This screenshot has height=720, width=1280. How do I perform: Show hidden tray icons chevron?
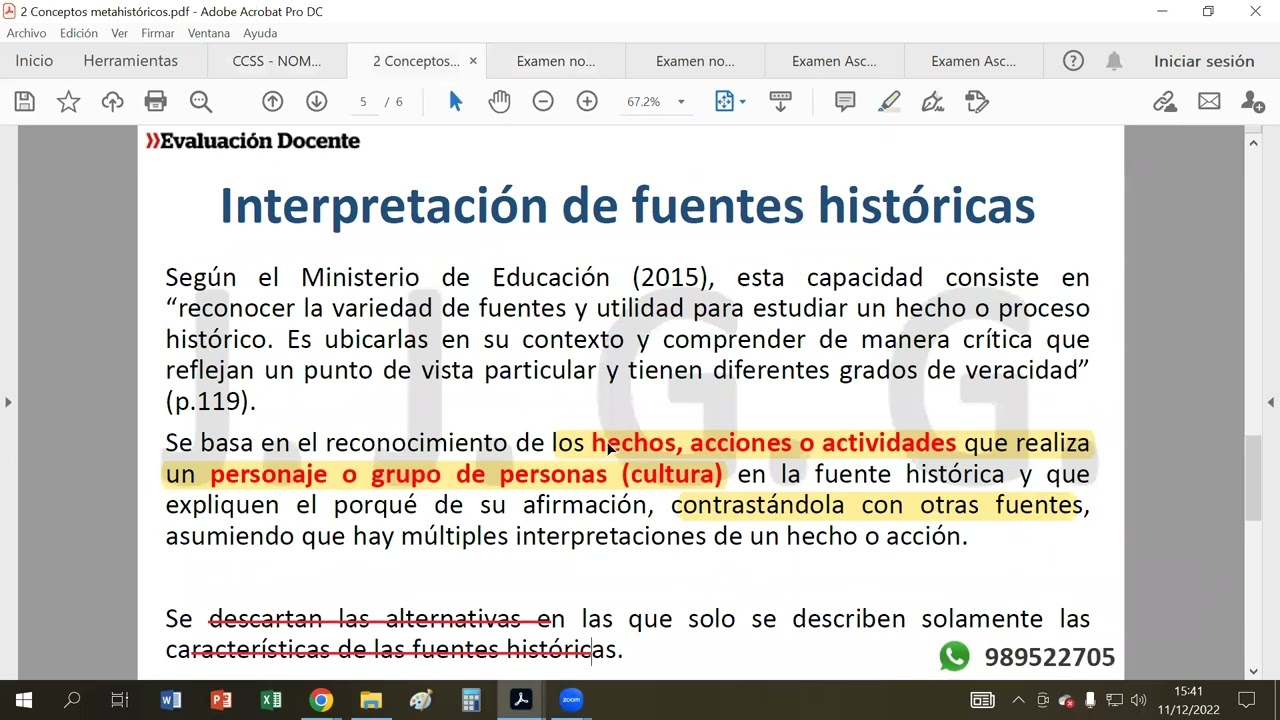tap(1018, 700)
